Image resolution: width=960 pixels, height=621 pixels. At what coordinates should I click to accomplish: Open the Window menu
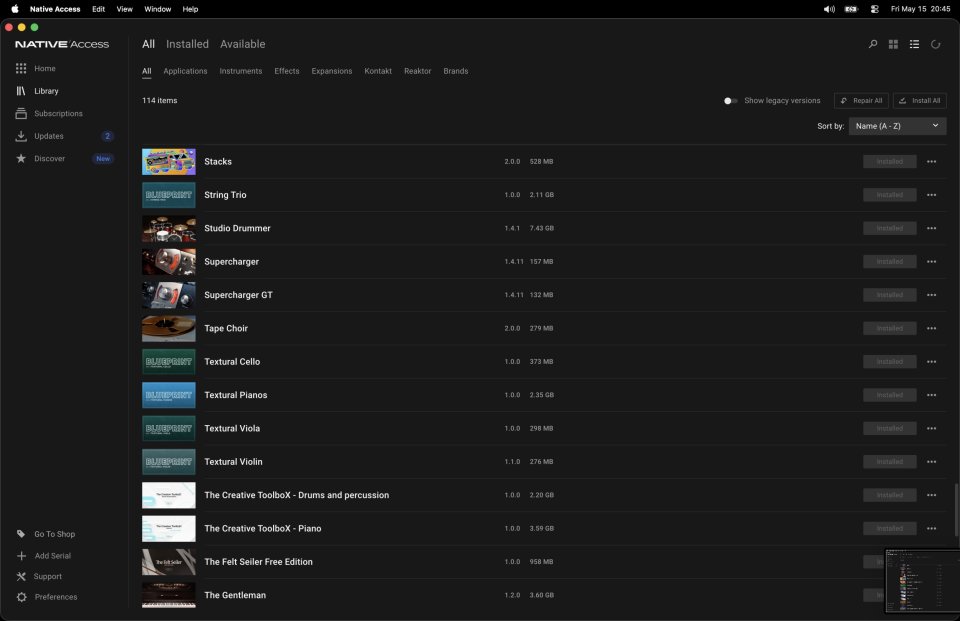[x=157, y=9]
